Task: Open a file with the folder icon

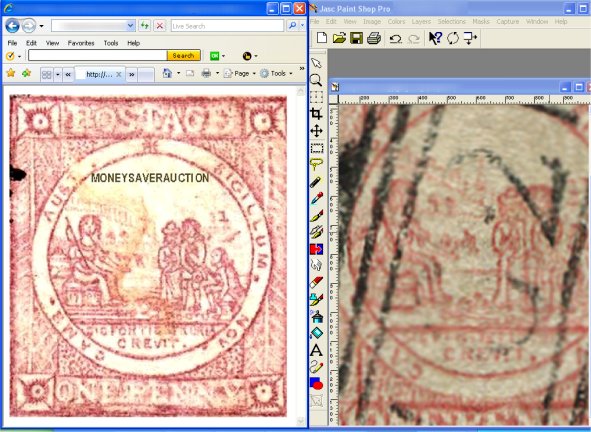Action: (x=339, y=38)
